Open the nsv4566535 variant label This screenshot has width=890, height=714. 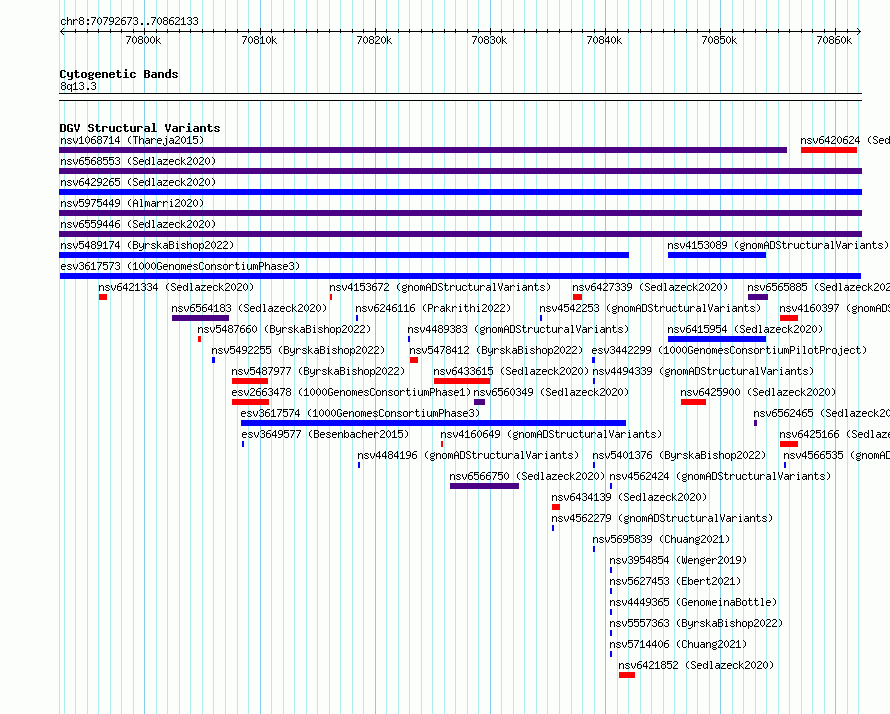(837, 455)
